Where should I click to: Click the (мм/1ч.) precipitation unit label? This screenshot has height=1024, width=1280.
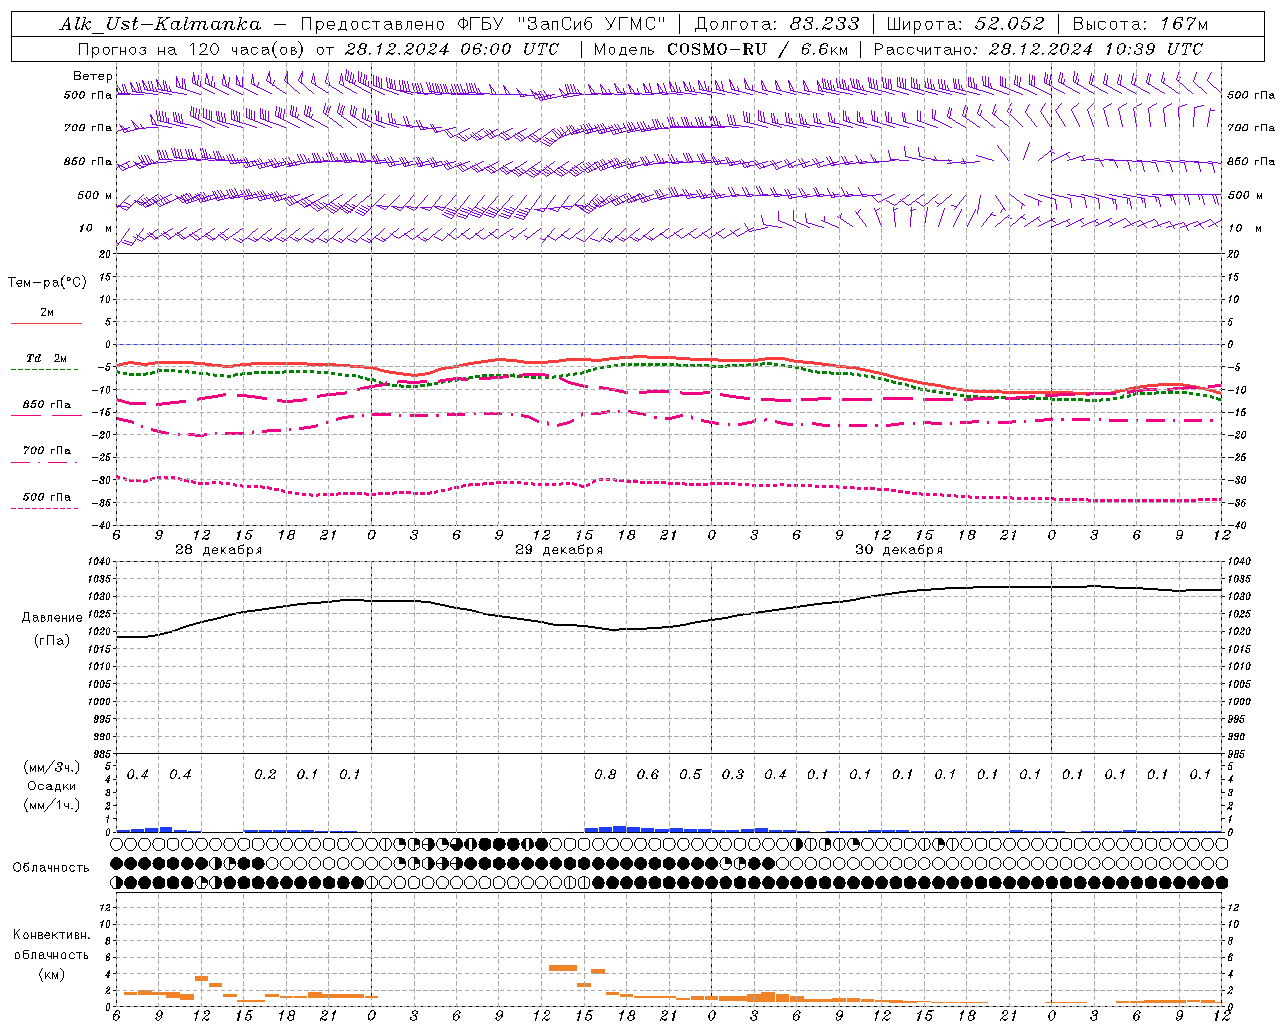51,805
